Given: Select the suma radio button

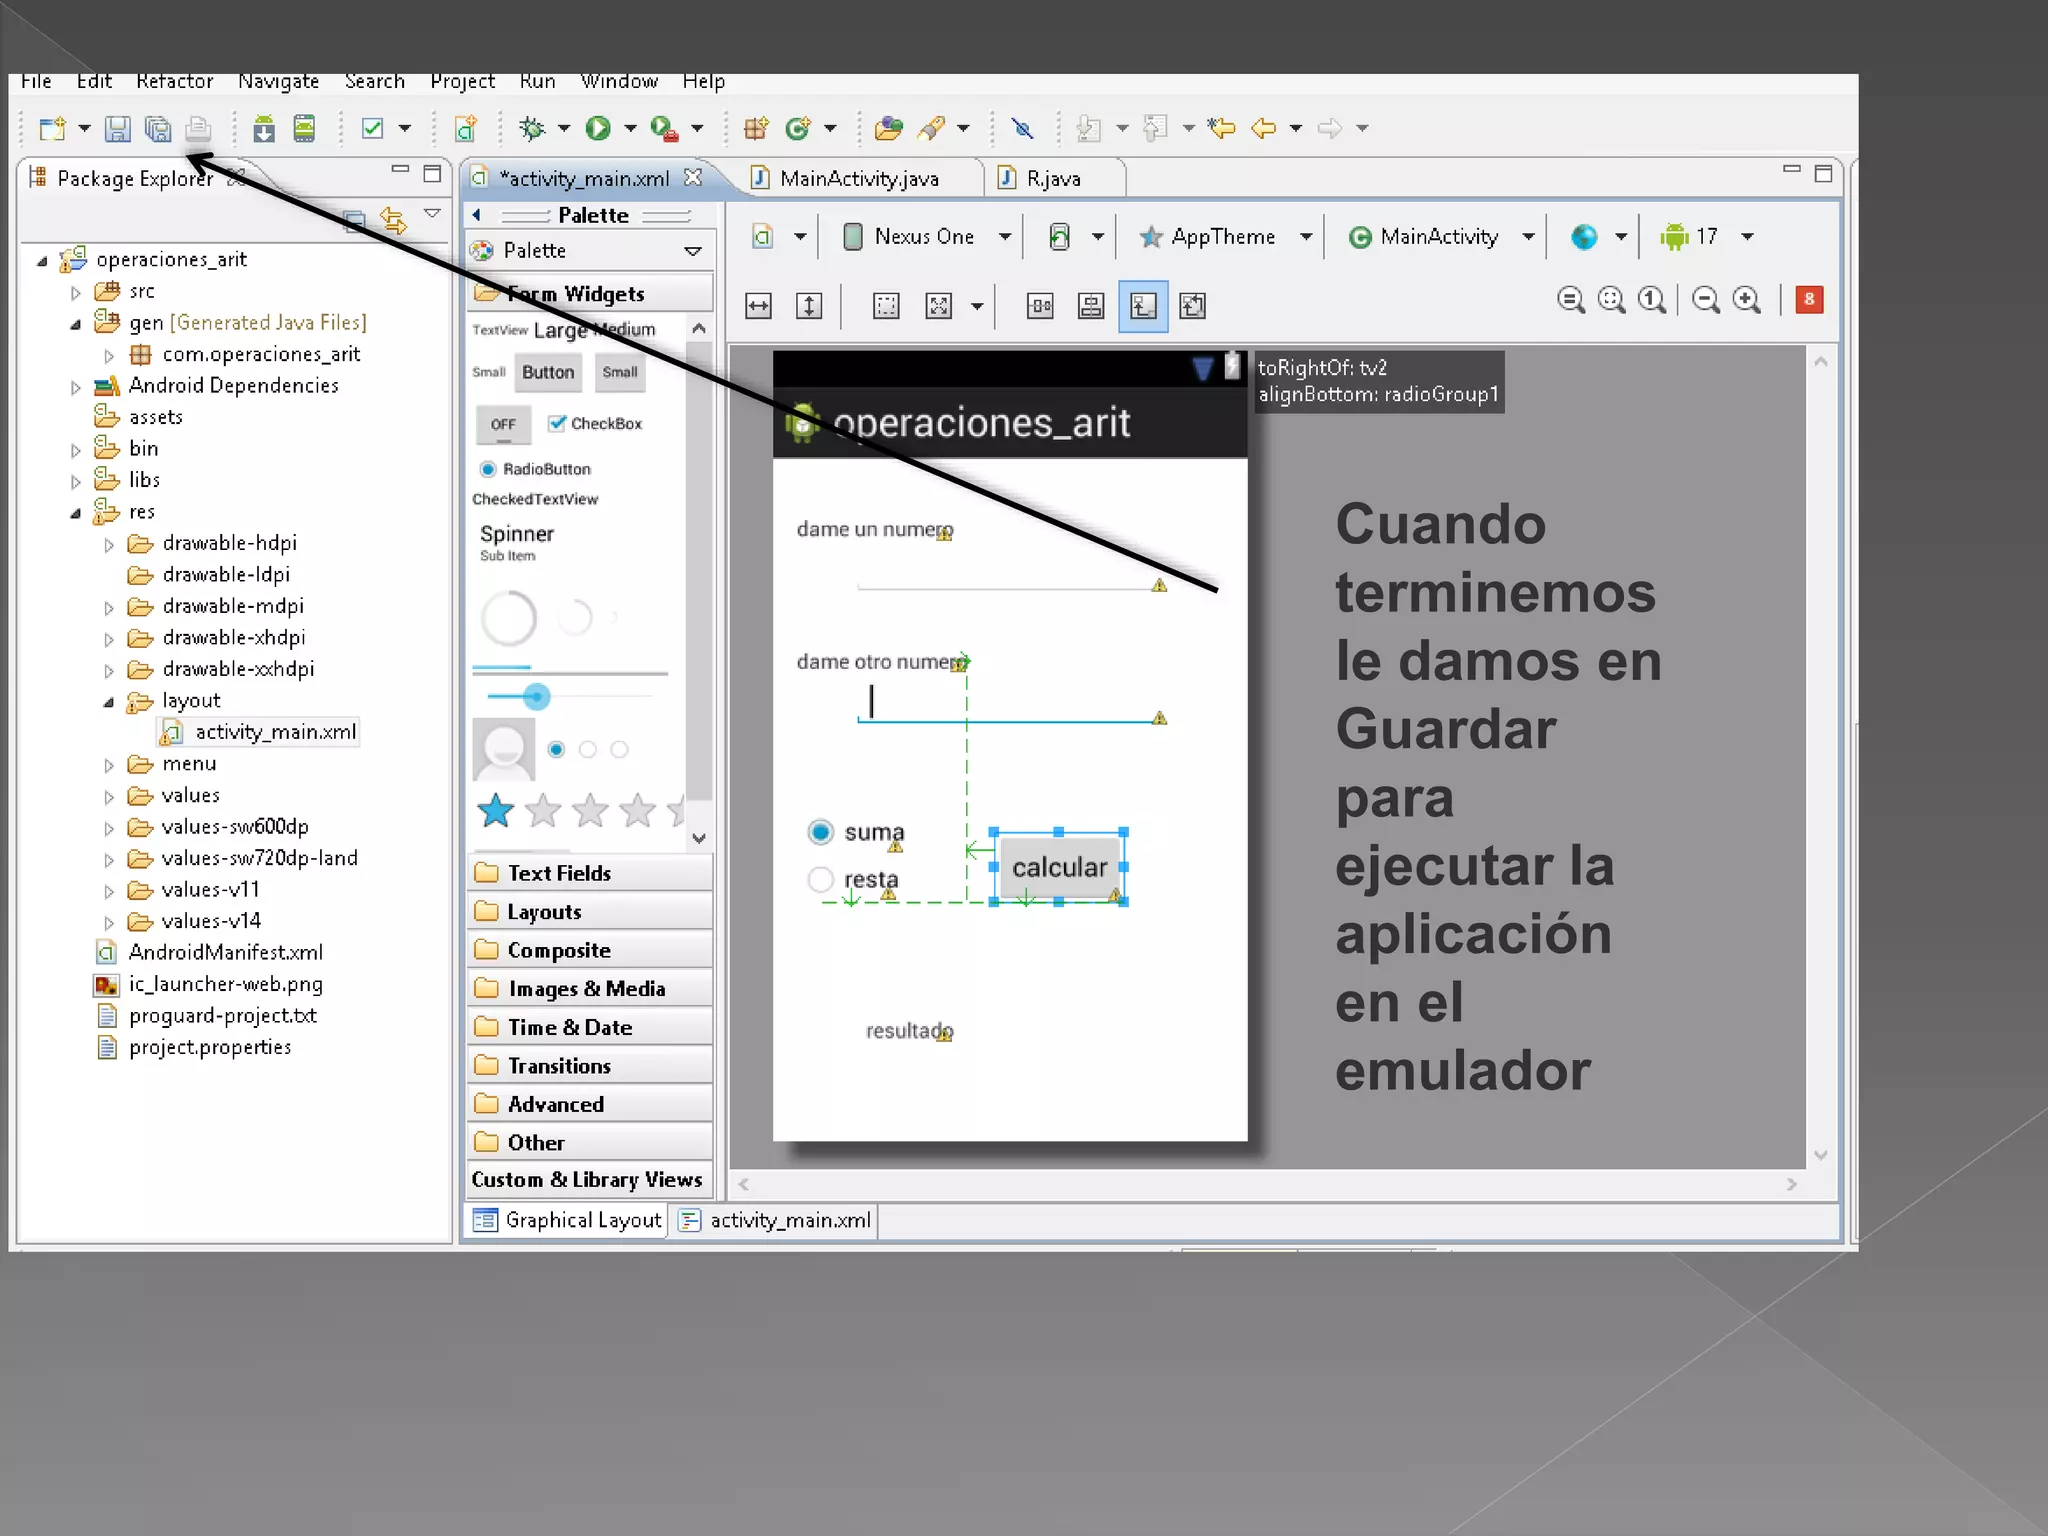Looking at the screenshot, I should pos(821,832).
